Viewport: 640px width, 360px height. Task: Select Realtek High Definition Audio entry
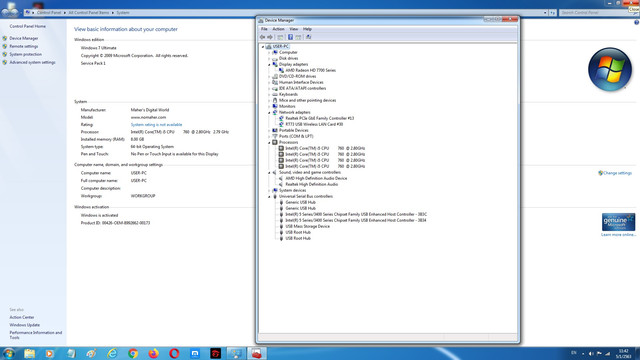pos(311,184)
